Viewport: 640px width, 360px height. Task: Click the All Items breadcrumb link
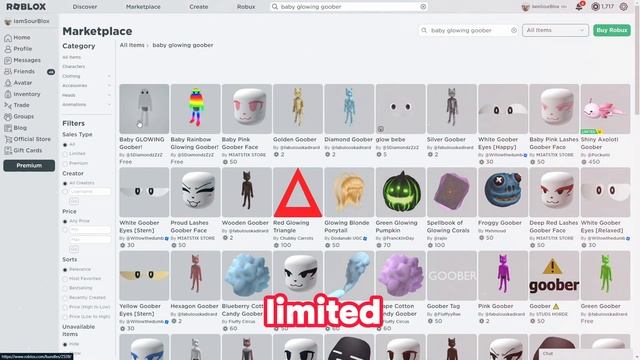tap(132, 45)
